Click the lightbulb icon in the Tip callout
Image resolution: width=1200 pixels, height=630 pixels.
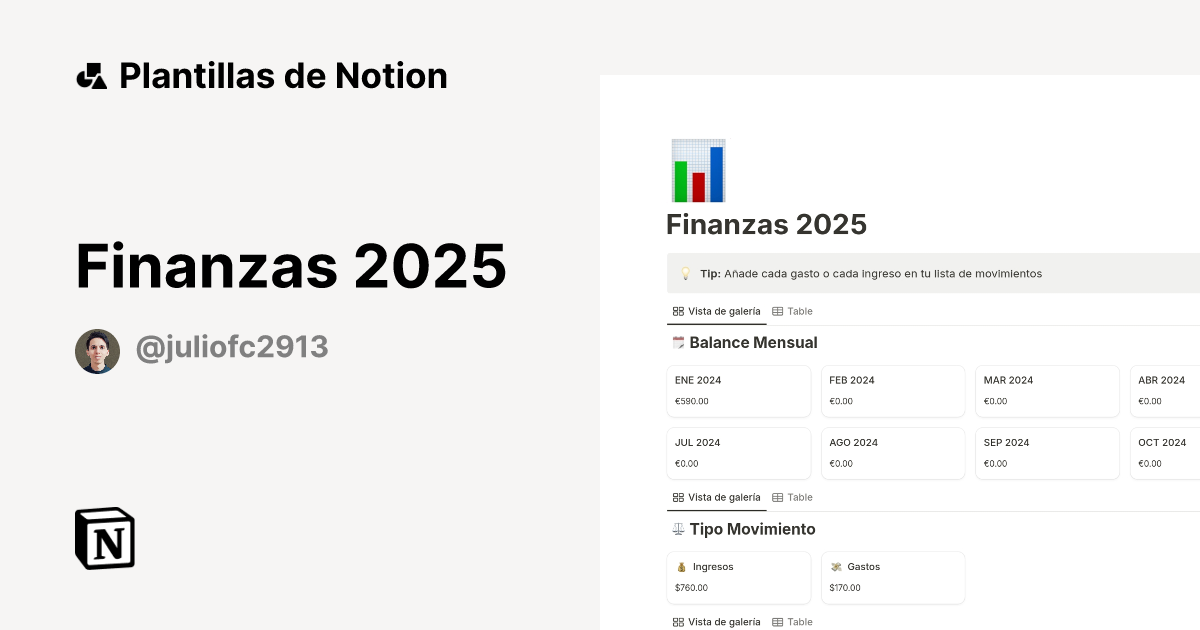click(x=685, y=272)
